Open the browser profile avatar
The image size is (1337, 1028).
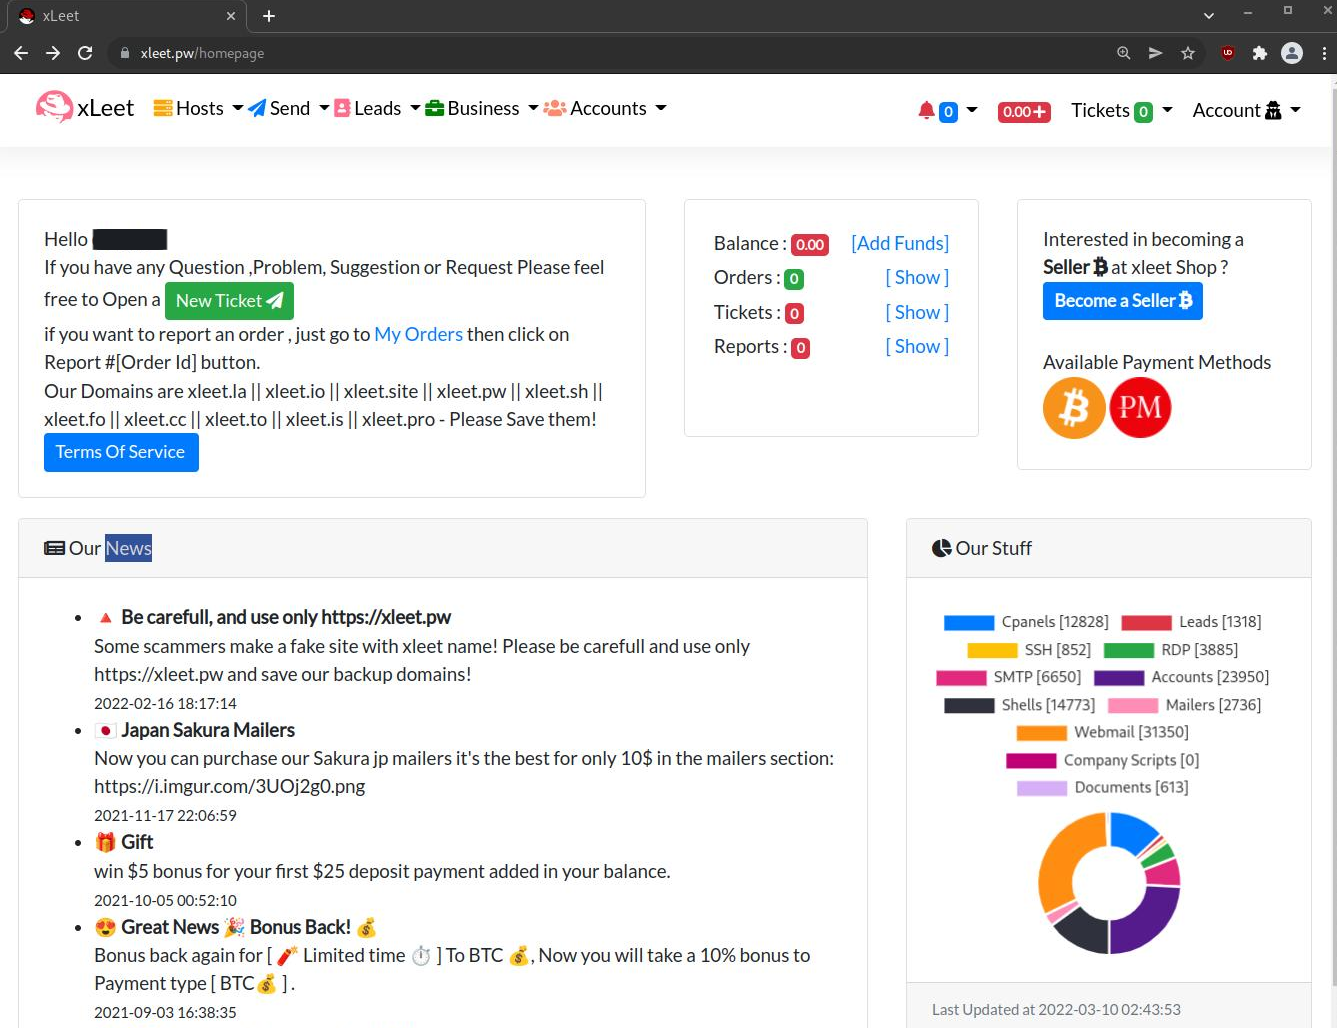point(1292,53)
